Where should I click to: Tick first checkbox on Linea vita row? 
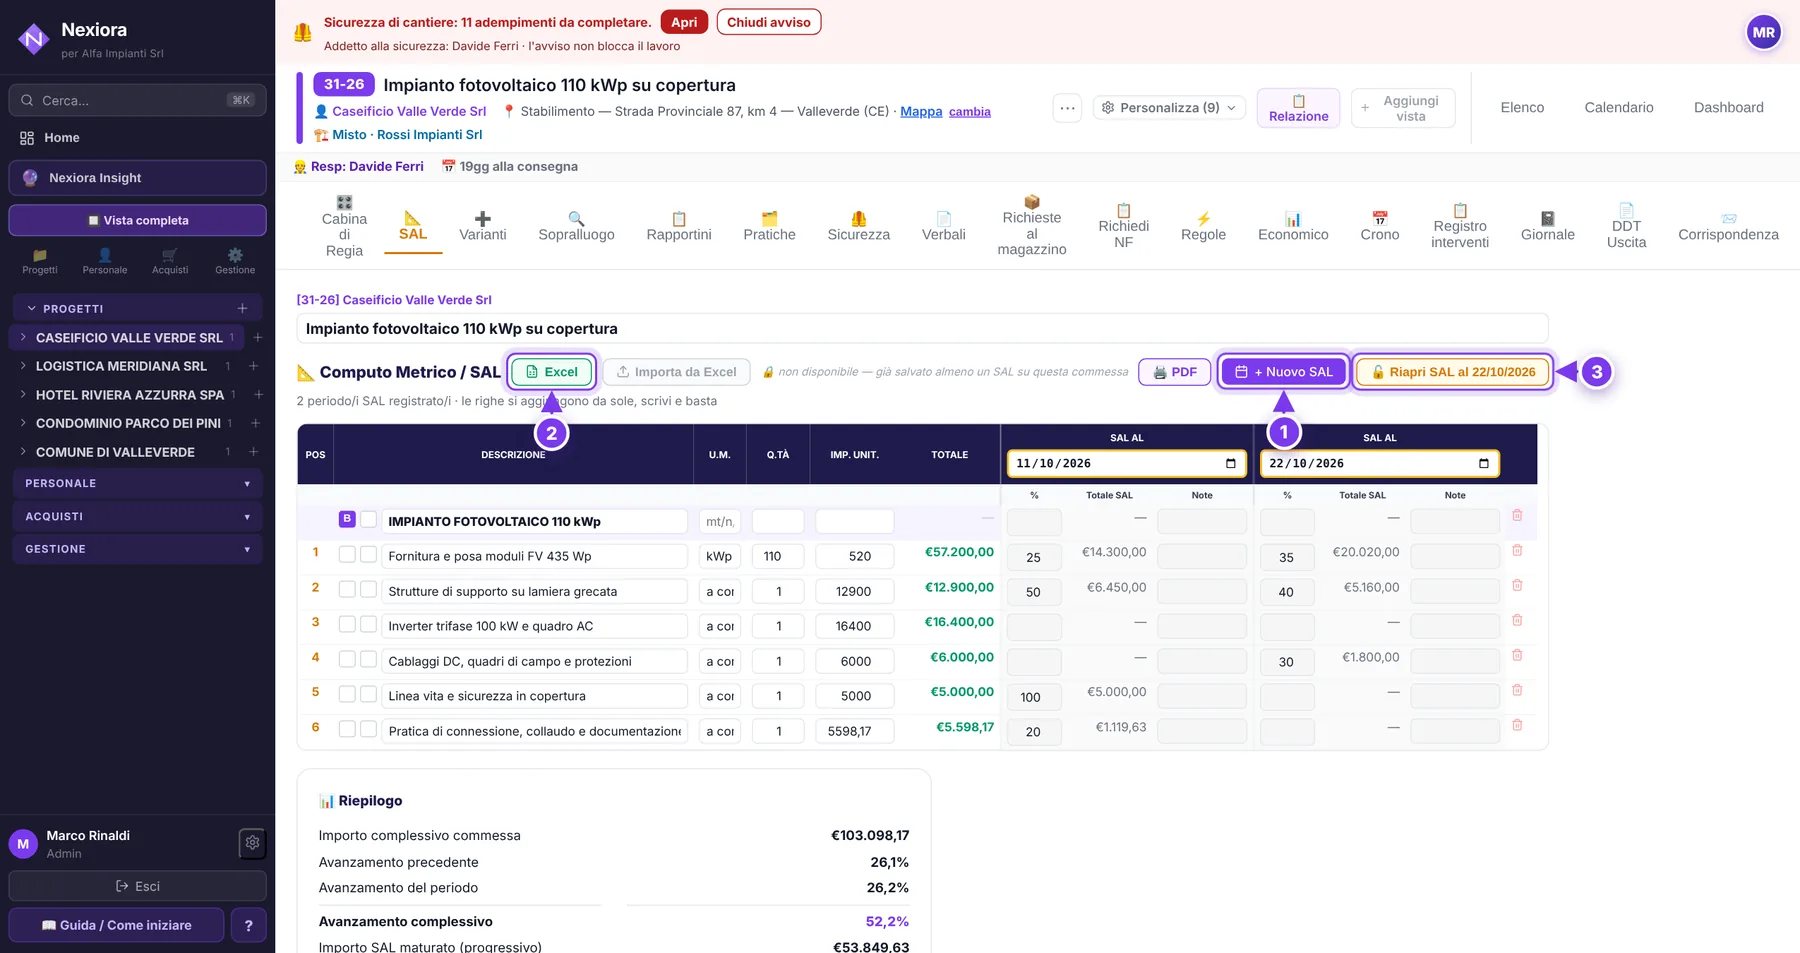click(x=347, y=694)
